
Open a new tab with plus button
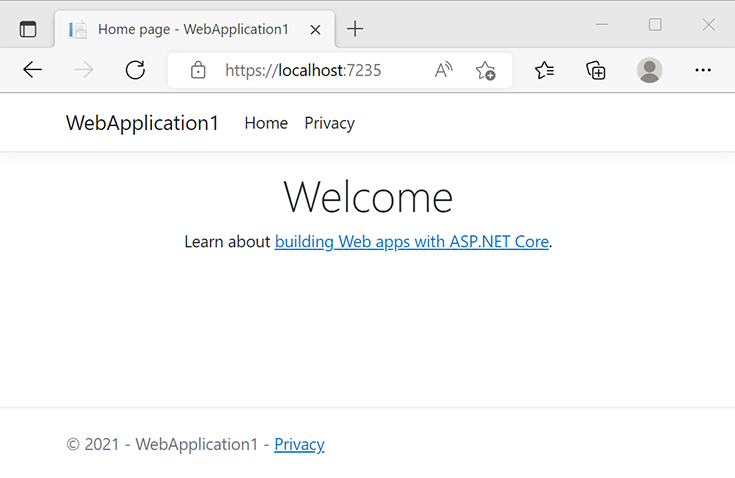pyautogui.click(x=355, y=29)
